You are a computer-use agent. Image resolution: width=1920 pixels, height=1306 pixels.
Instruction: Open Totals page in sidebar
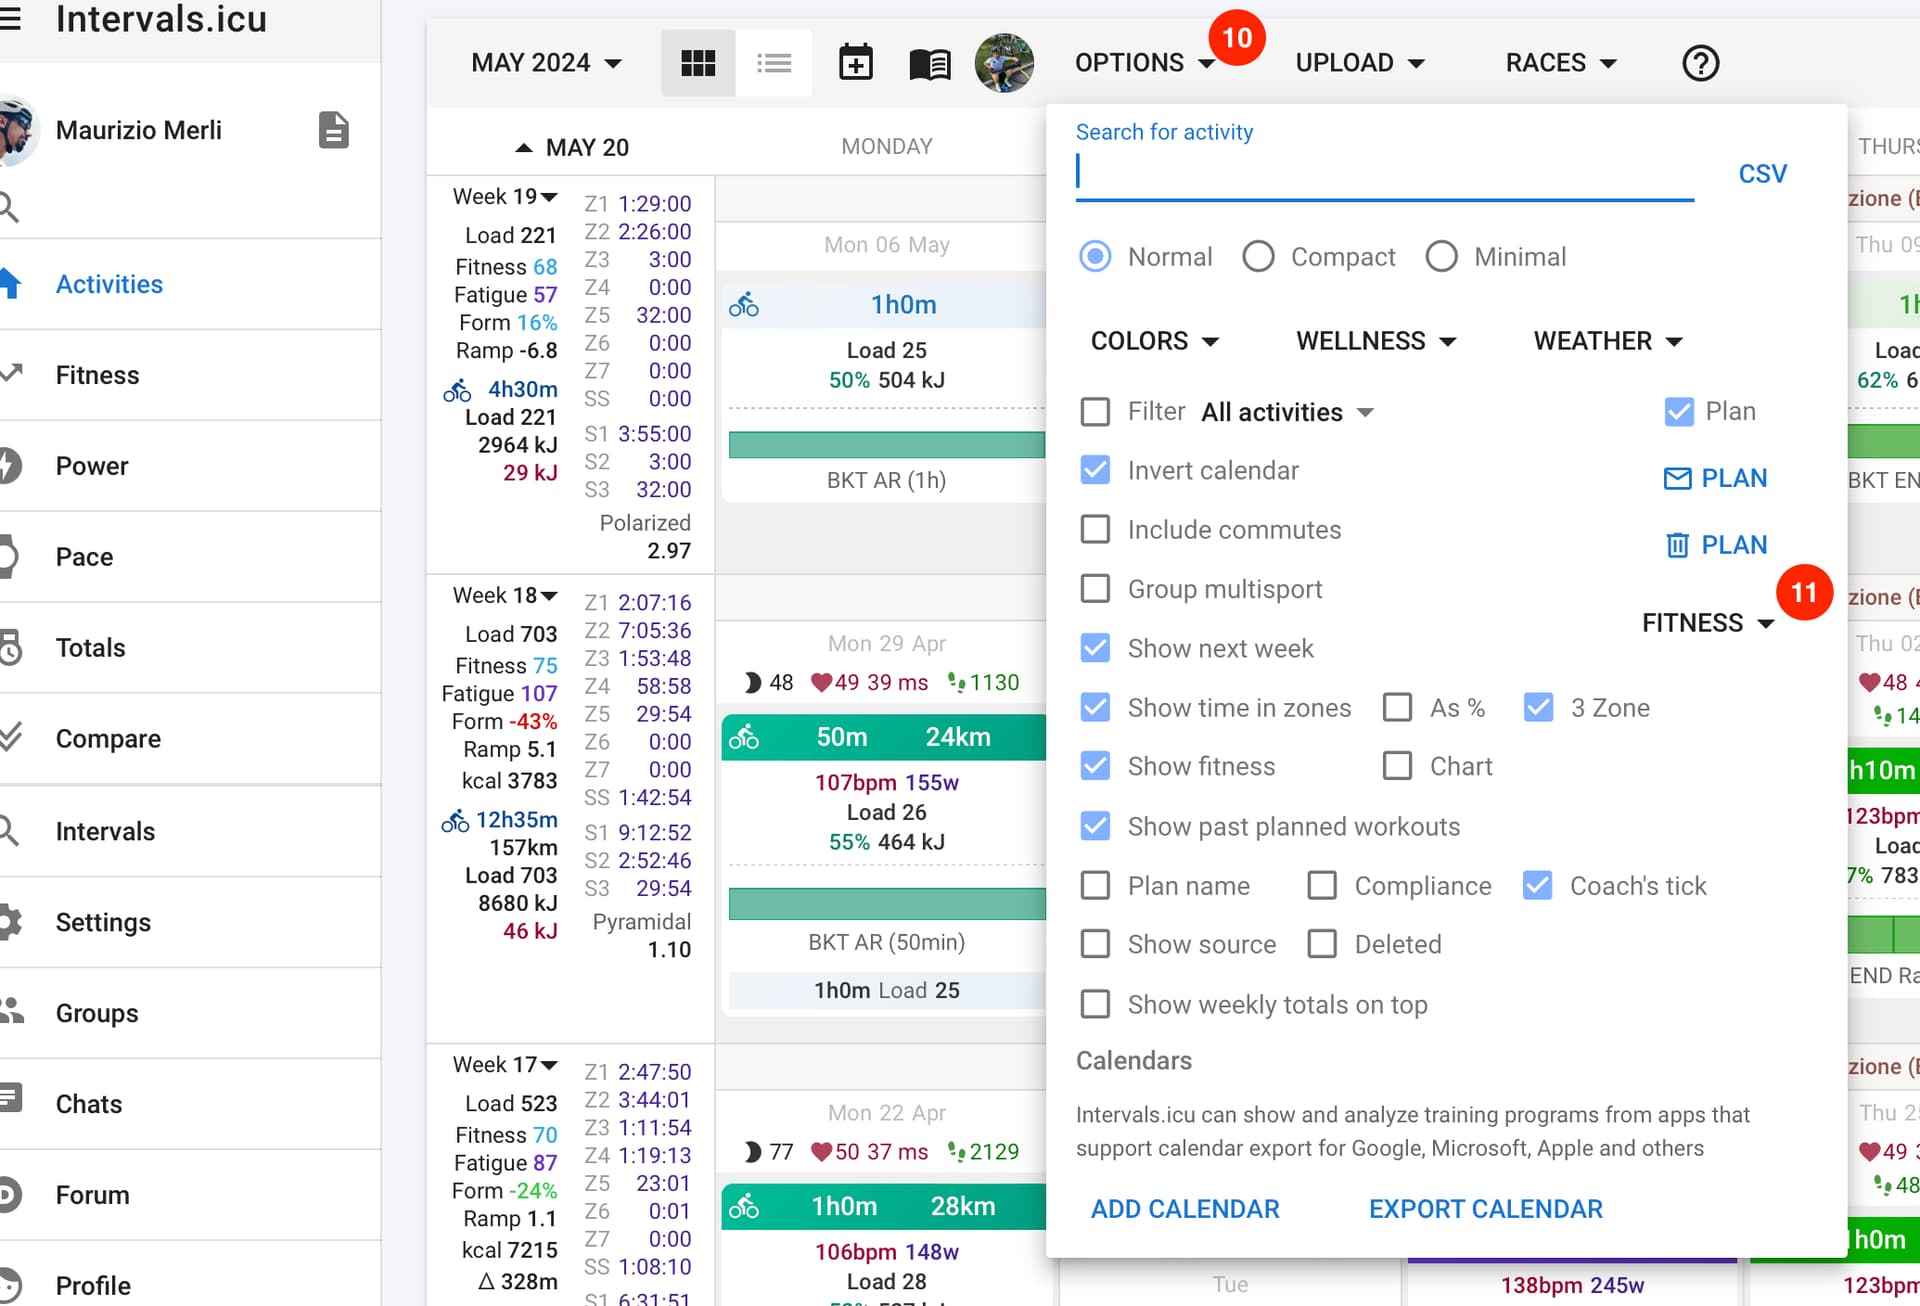(x=90, y=648)
